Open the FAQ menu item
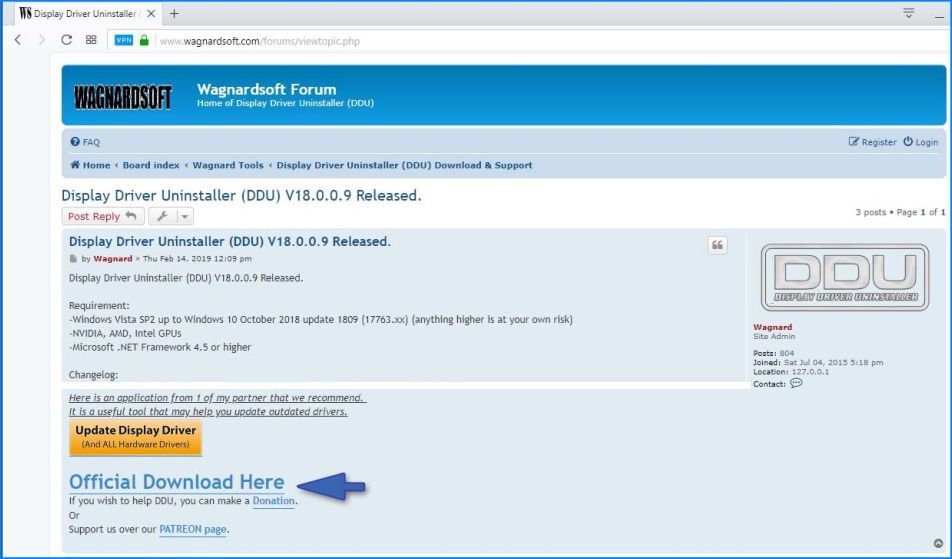The width and height of the screenshot is (952, 559). pyautogui.click(x=85, y=142)
